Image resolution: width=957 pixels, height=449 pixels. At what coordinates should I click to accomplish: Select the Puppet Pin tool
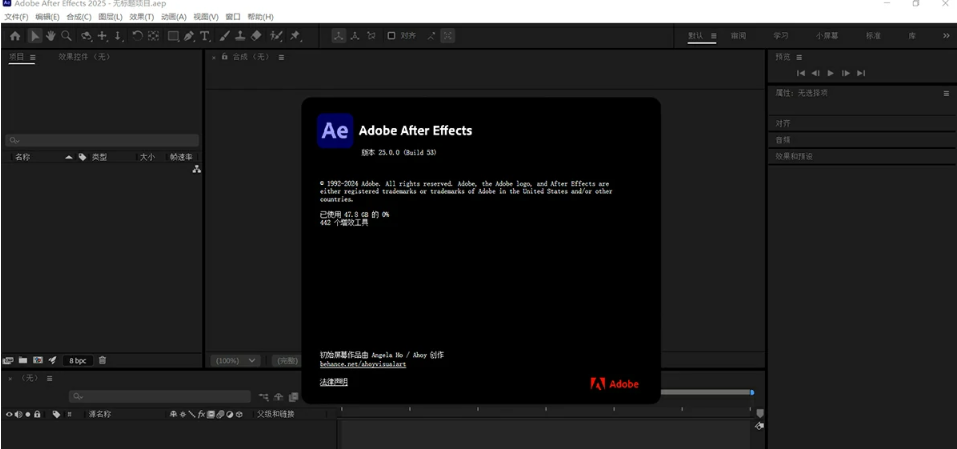click(295, 36)
